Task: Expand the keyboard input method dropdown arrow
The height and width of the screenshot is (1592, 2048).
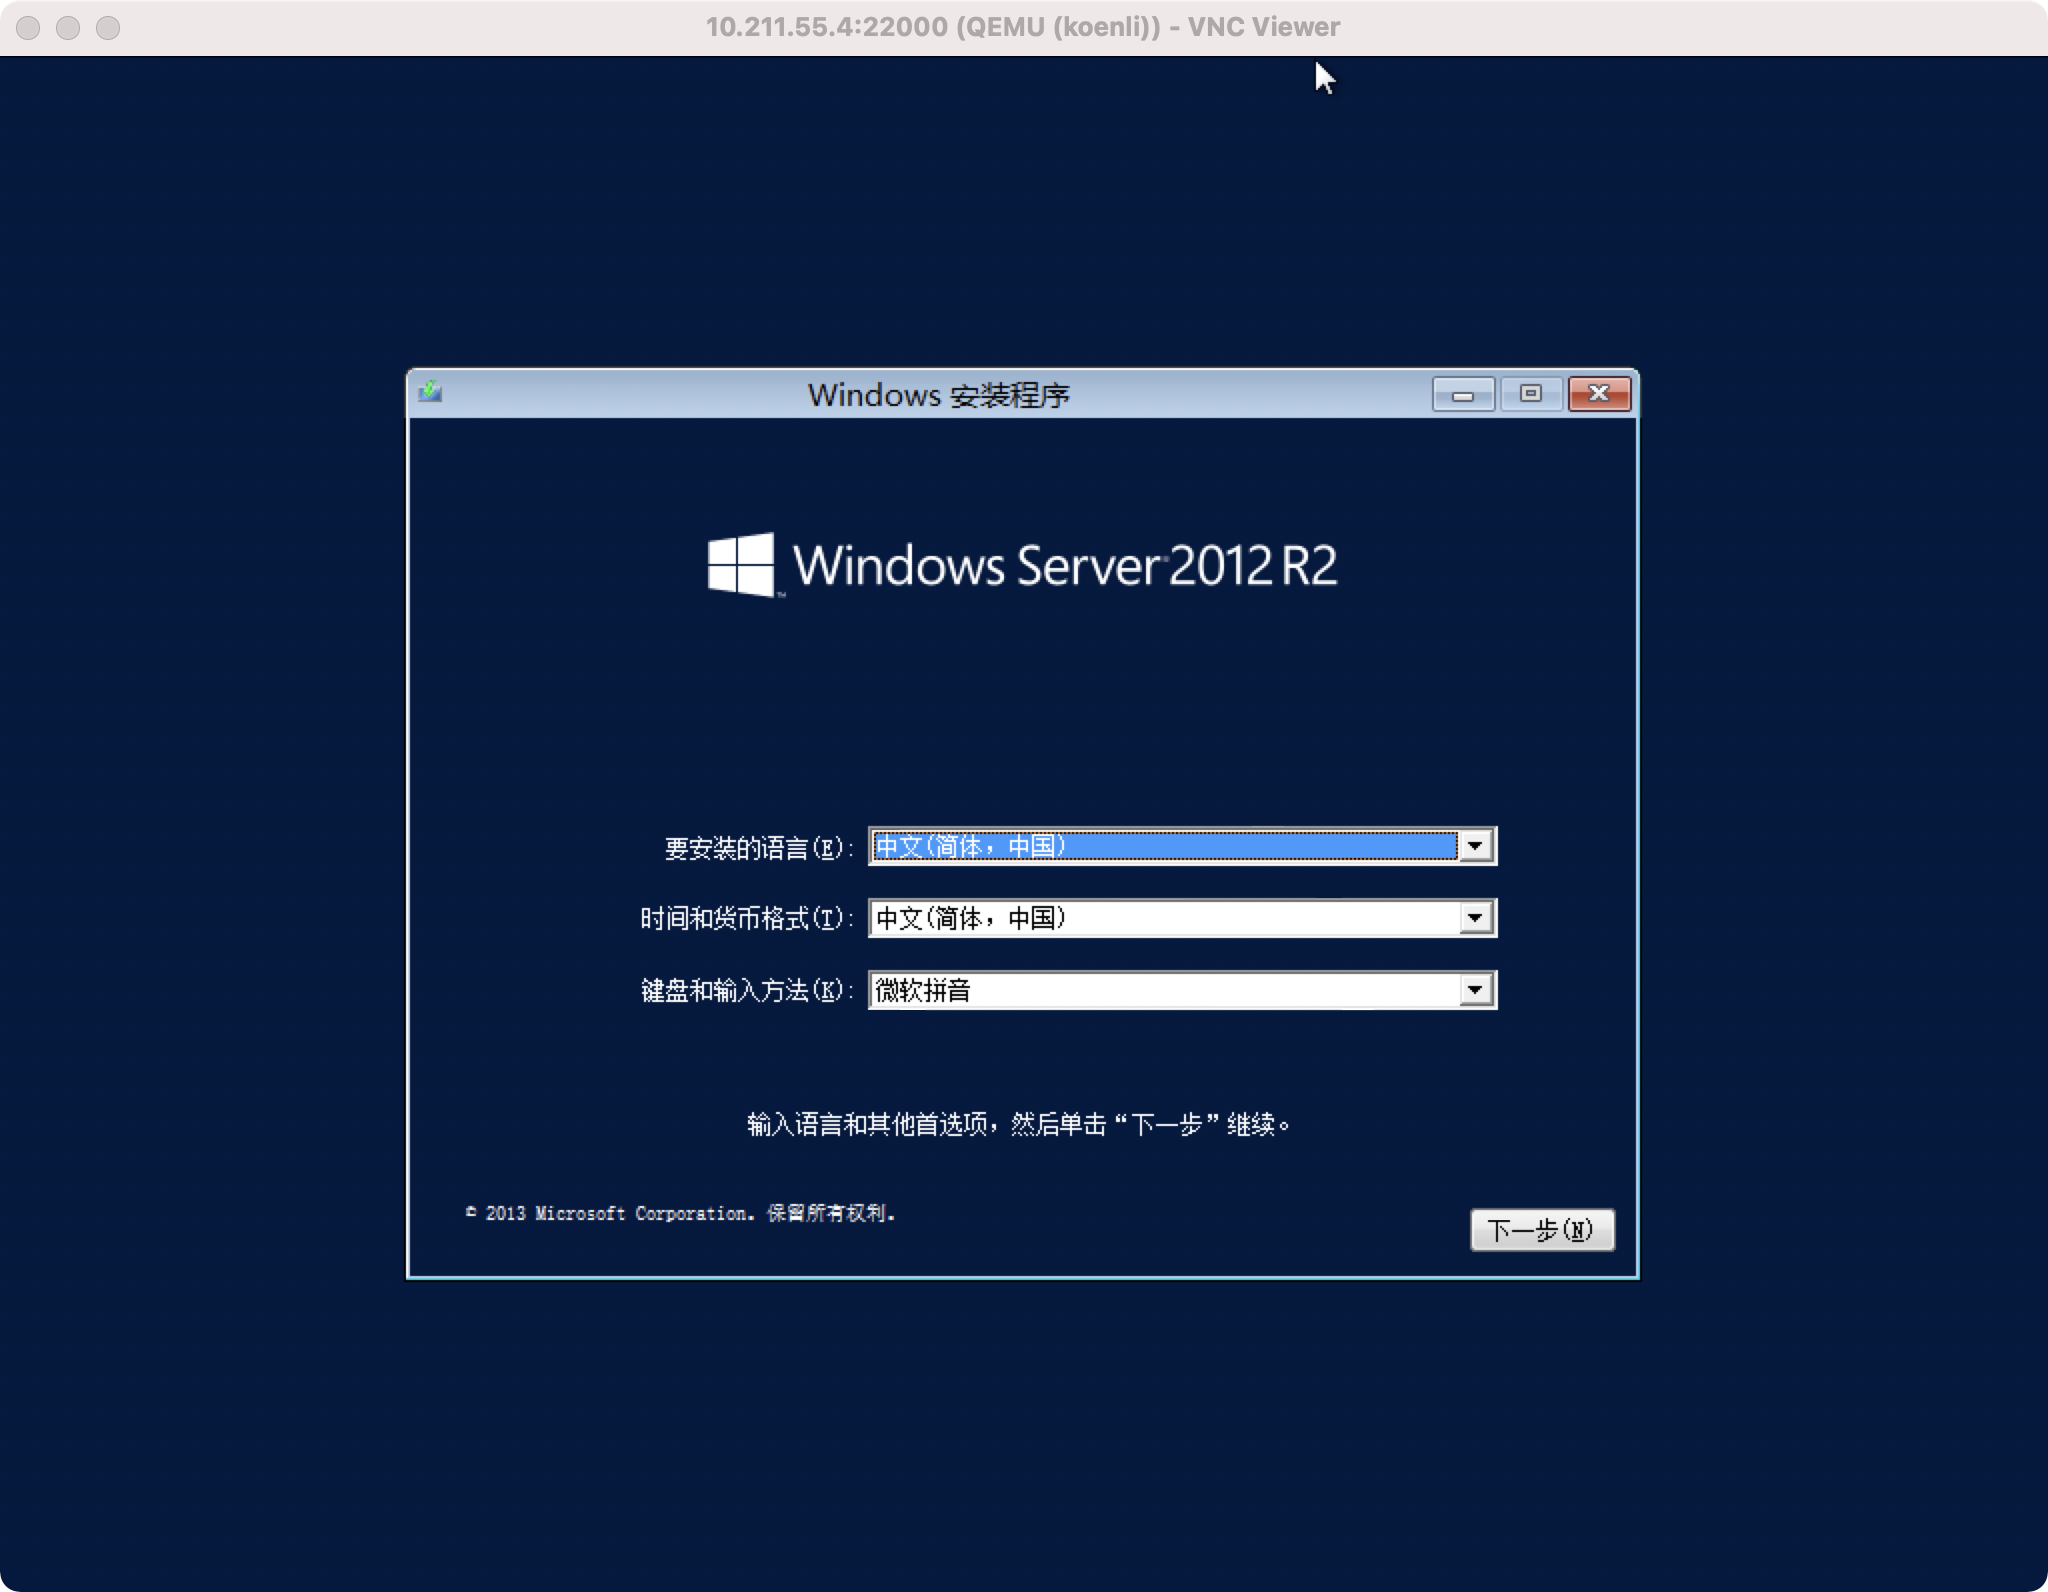Action: click(1475, 990)
